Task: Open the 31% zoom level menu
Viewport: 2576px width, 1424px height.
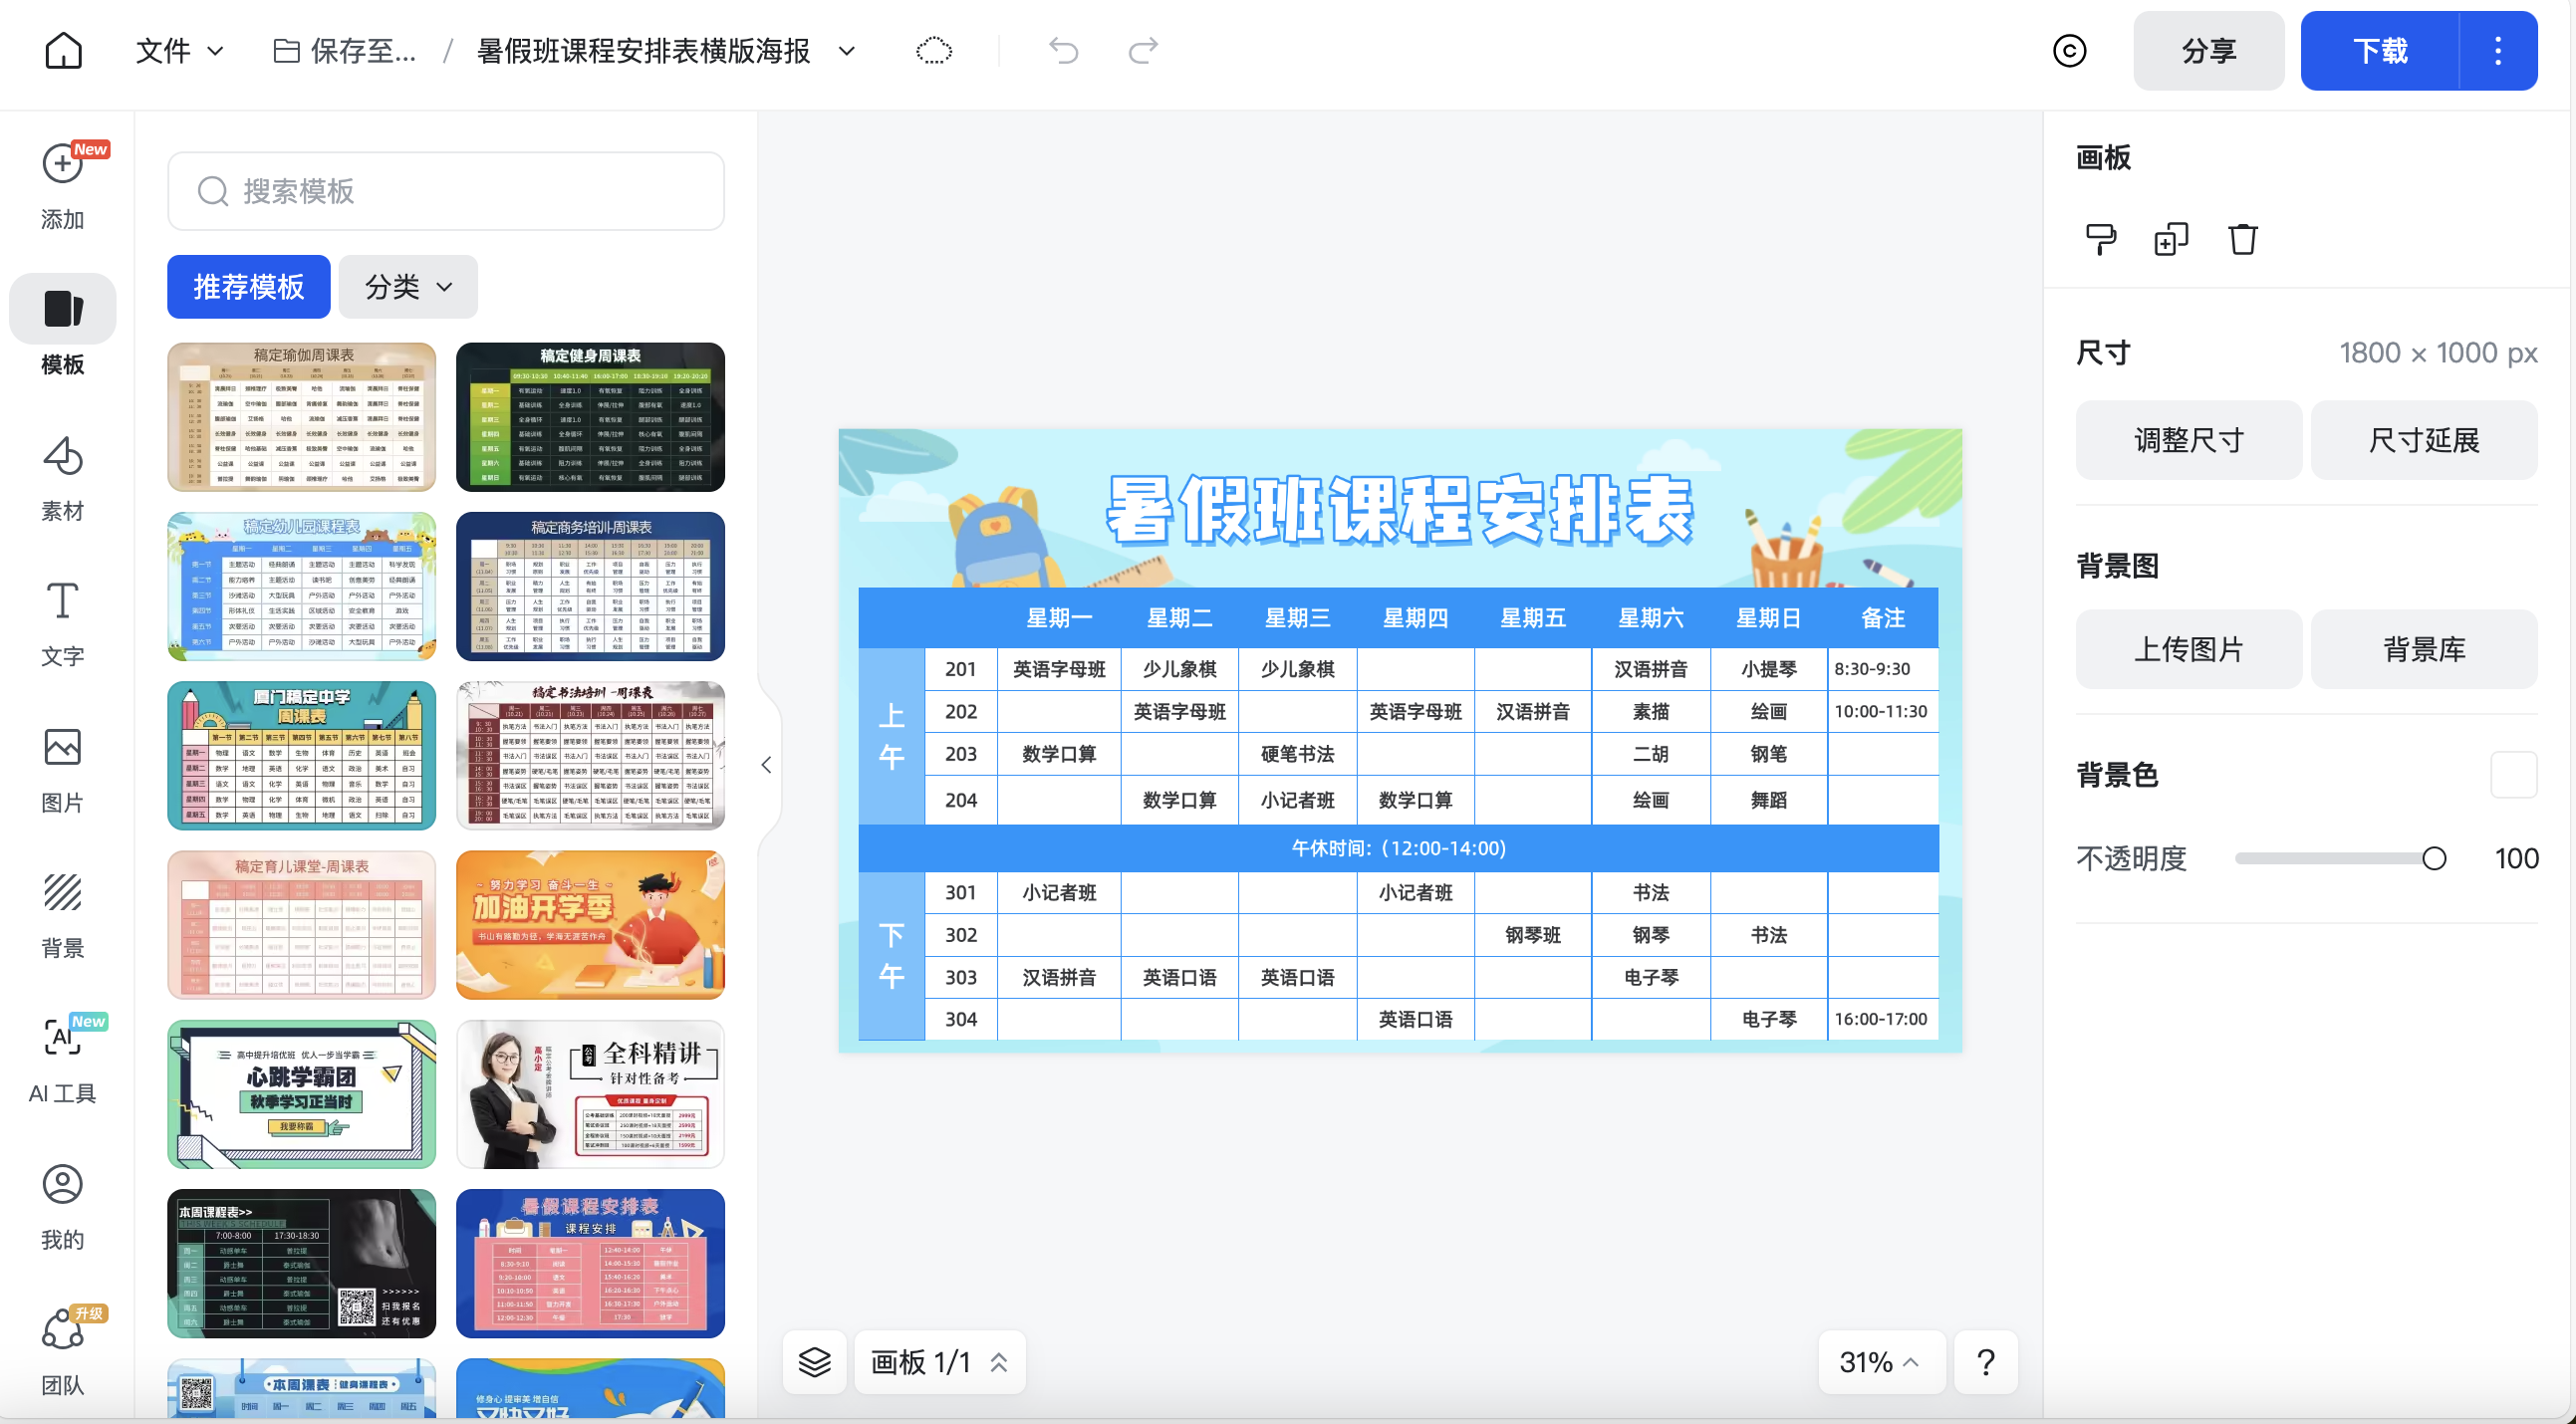Action: 1880,1362
